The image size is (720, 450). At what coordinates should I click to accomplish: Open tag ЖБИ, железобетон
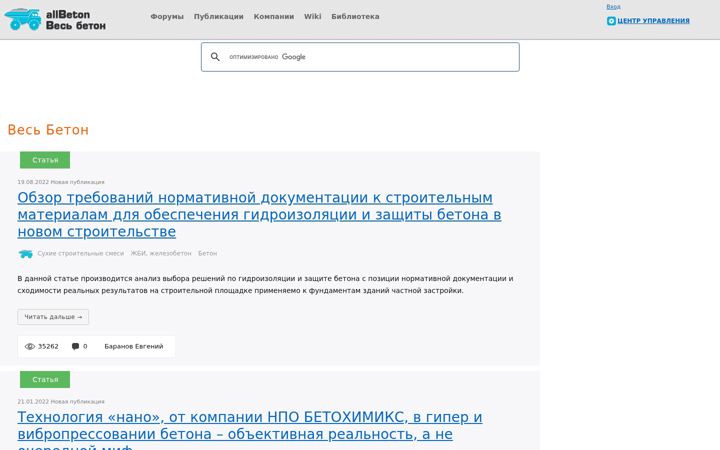tap(161, 253)
